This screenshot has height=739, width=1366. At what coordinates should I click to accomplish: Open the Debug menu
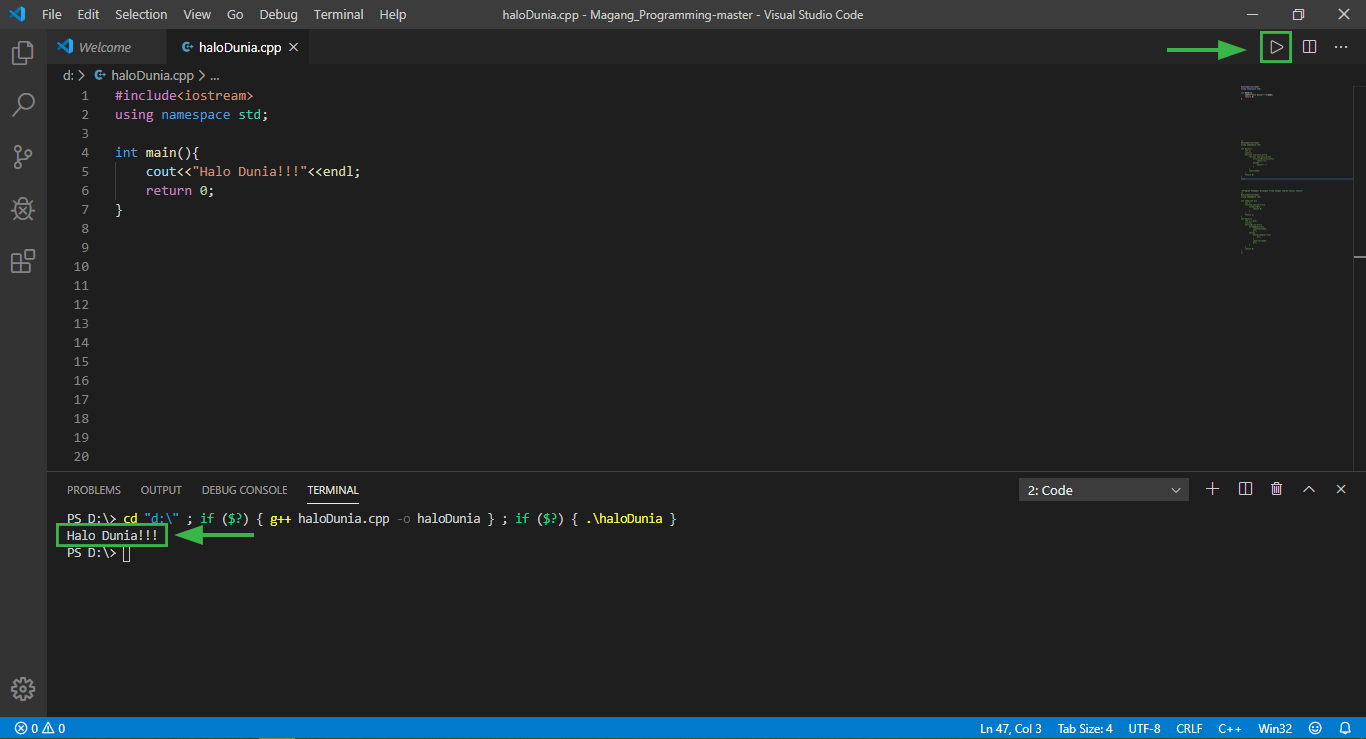[x=278, y=15]
